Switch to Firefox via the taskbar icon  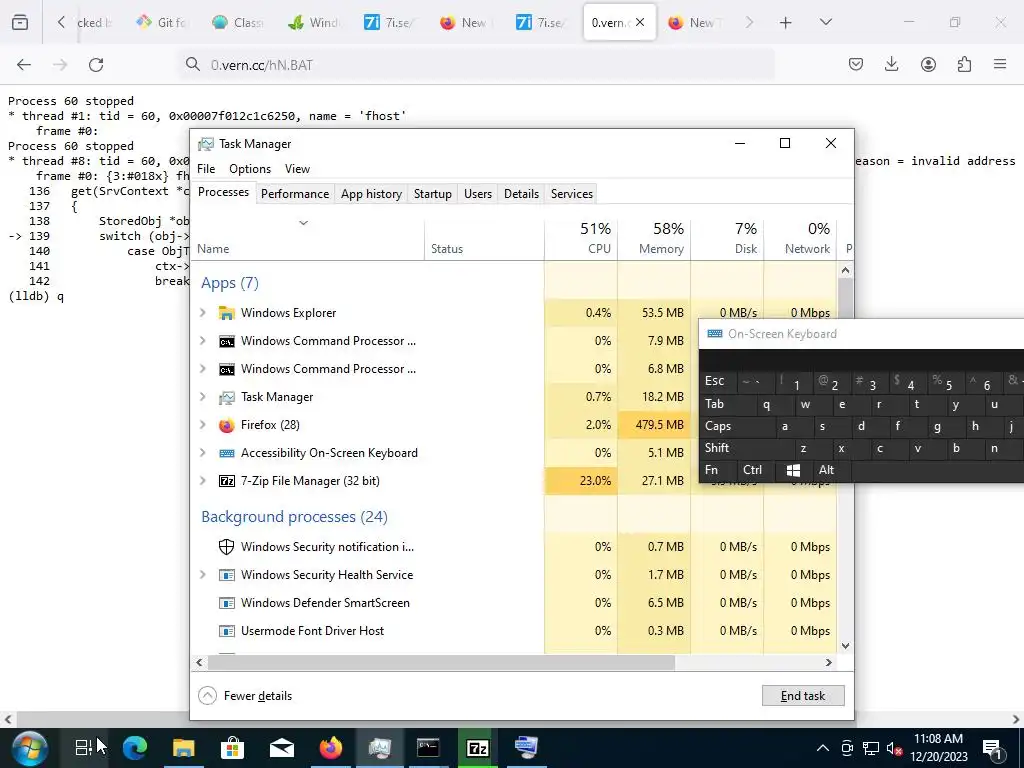coord(330,748)
